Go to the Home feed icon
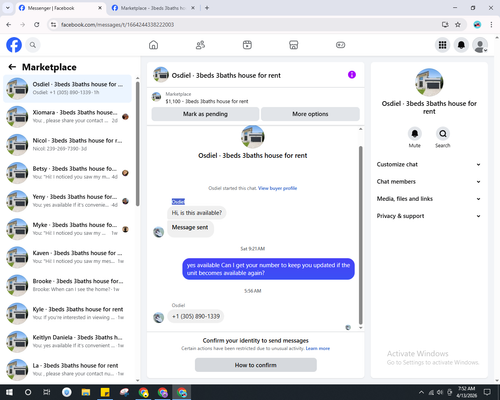This screenshot has height=400, width=500. 153,45
